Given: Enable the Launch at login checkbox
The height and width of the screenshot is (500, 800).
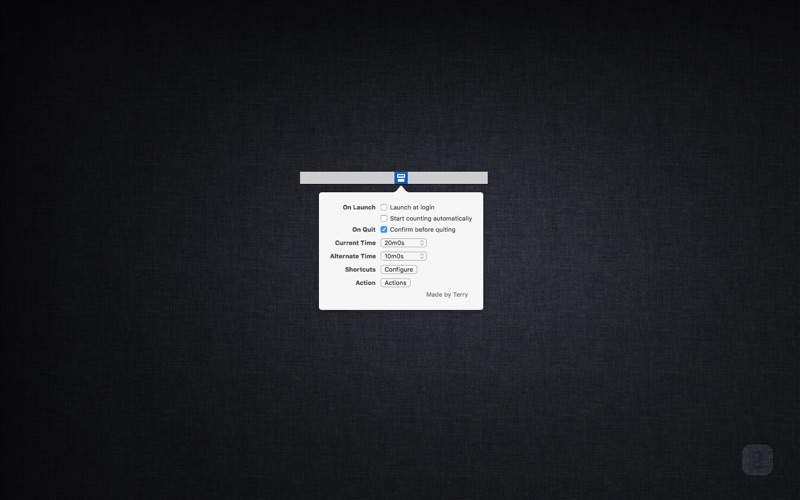Looking at the screenshot, I should (x=384, y=207).
